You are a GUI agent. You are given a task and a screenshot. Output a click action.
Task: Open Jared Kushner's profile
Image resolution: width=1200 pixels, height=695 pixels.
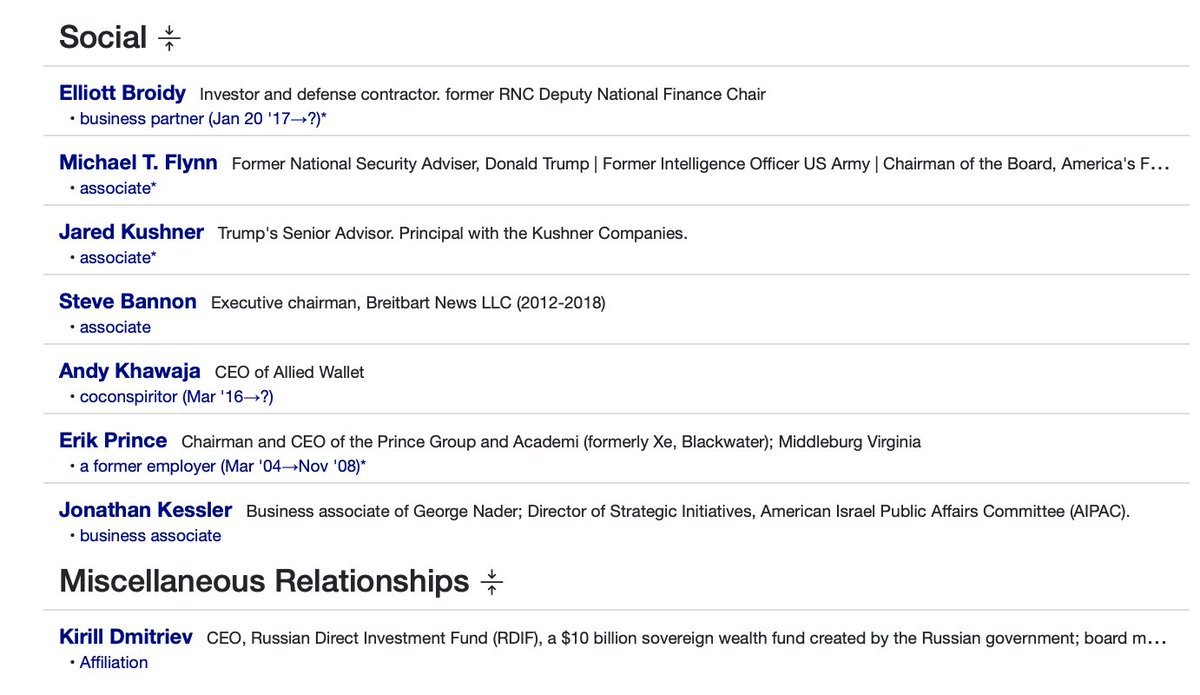131,232
